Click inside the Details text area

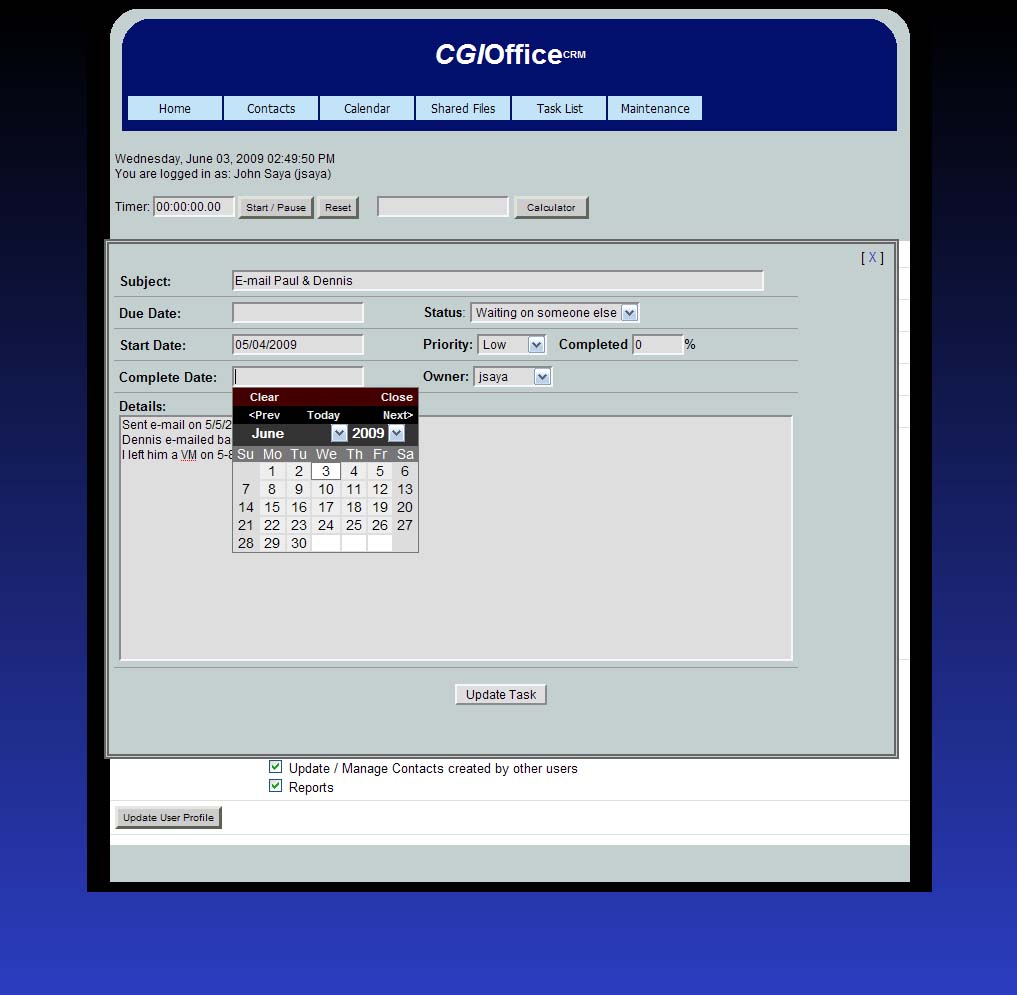456,538
